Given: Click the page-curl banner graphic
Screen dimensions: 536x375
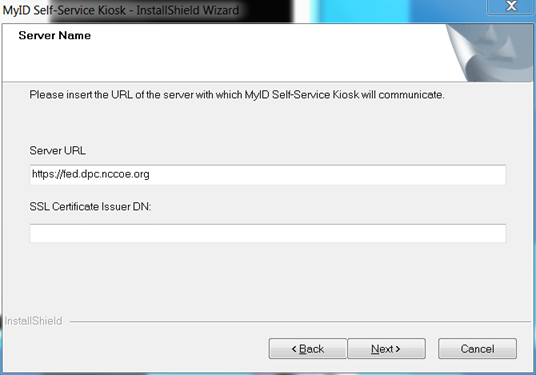Looking at the screenshot, I should [490, 53].
